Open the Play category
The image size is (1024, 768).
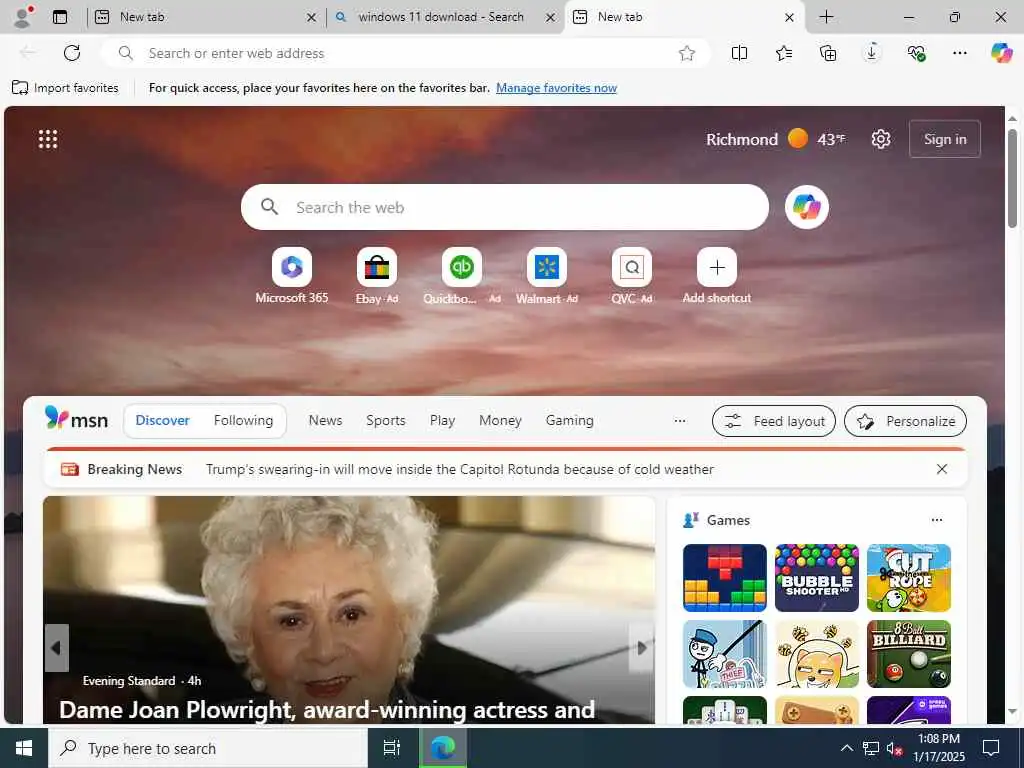click(x=442, y=421)
